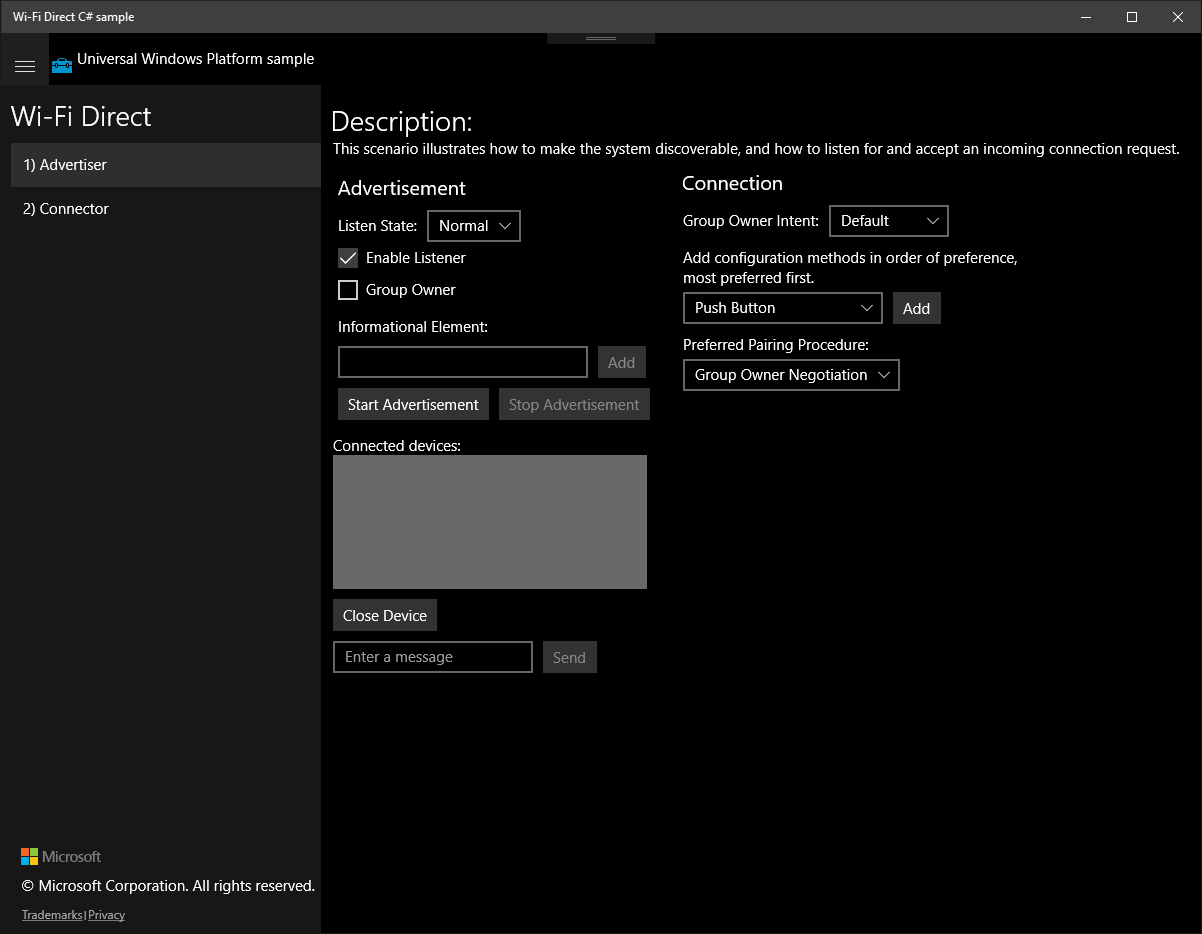Viewport: 1202px width, 934px height.
Task: Click Add next to Push Button
Action: coord(916,308)
